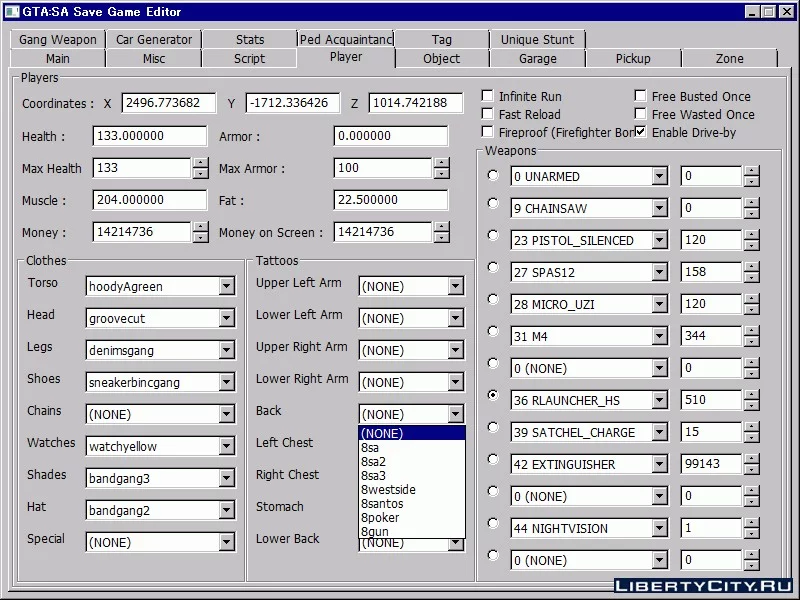Choose 8westside from the tattoo list
The height and width of the screenshot is (600, 800).
(412, 490)
